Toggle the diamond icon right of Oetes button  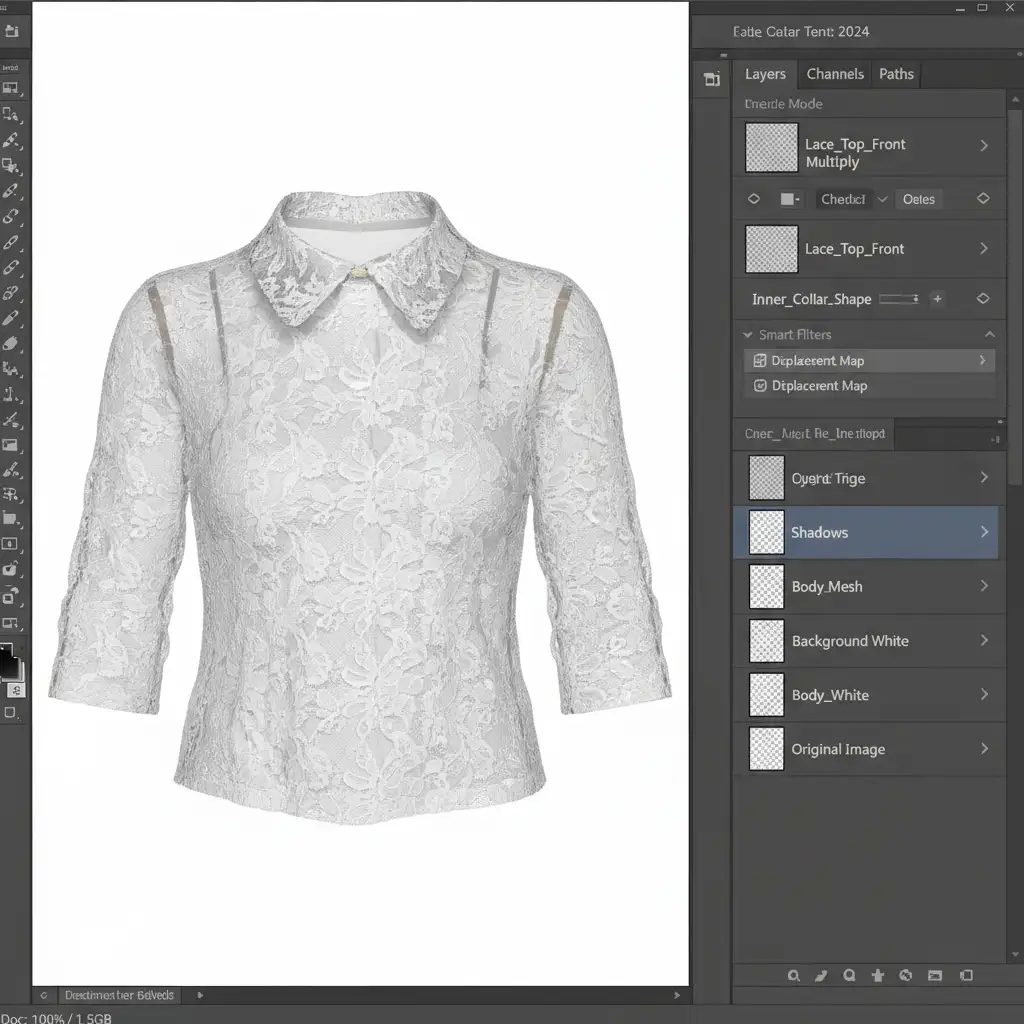tap(983, 199)
